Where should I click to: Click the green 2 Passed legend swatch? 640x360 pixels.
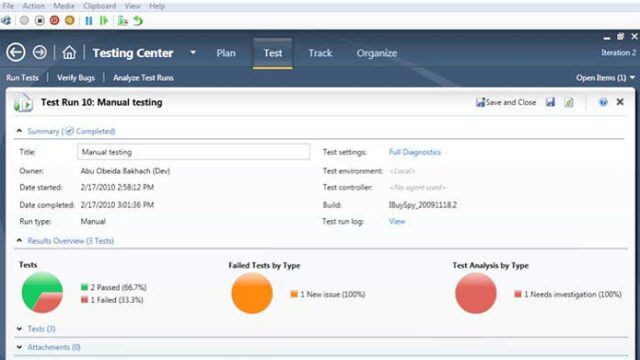point(84,287)
